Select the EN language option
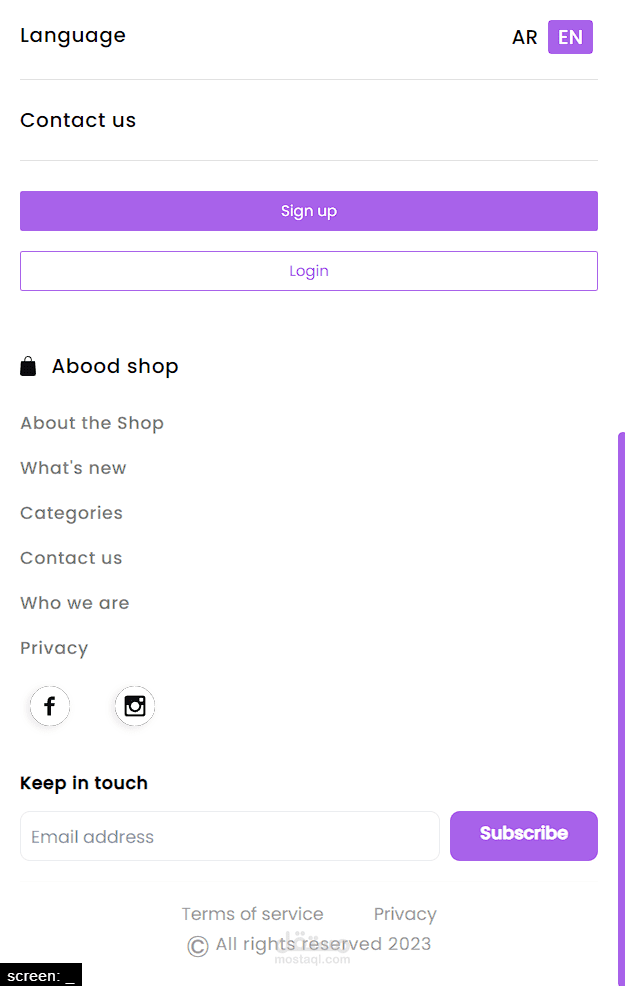The height and width of the screenshot is (986, 625). [570, 37]
